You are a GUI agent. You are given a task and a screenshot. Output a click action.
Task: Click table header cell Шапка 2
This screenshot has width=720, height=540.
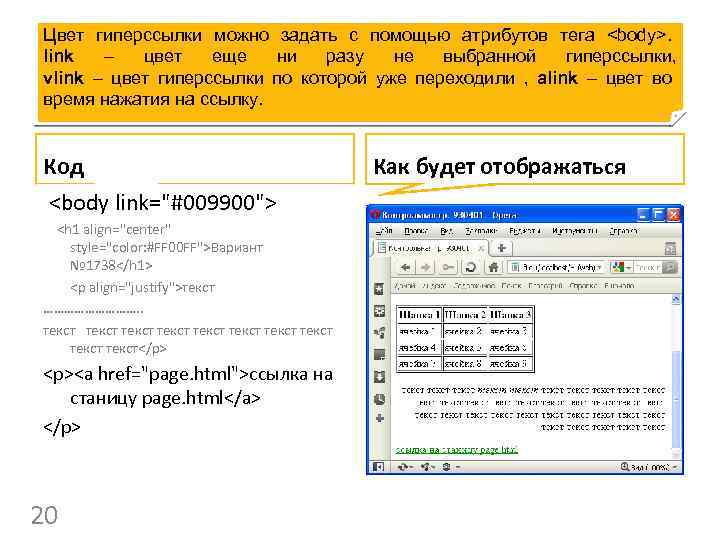[x=465, y=315]
